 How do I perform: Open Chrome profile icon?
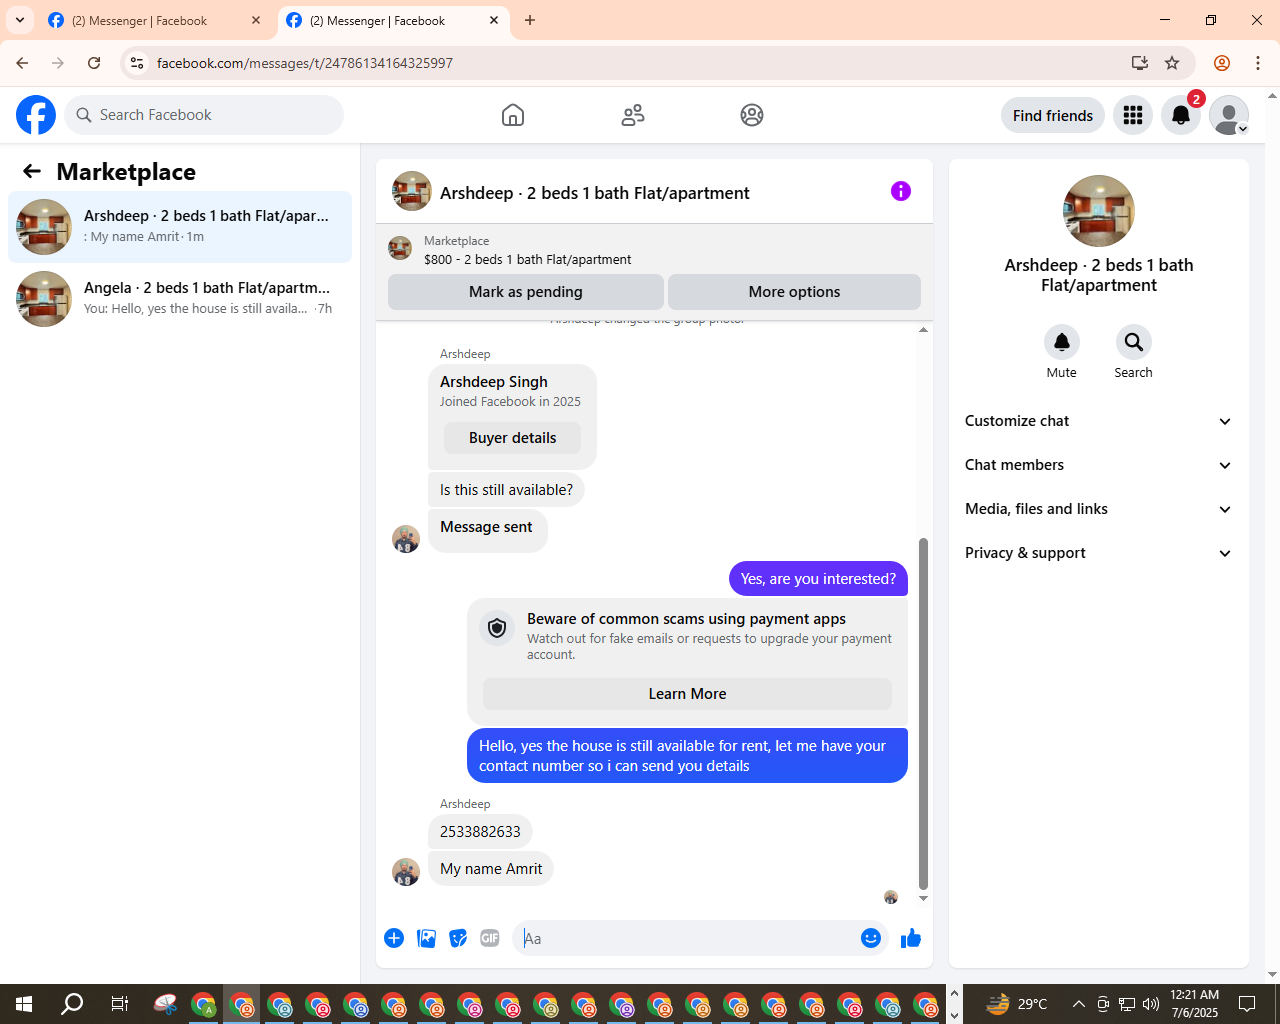pos(1222,63)
